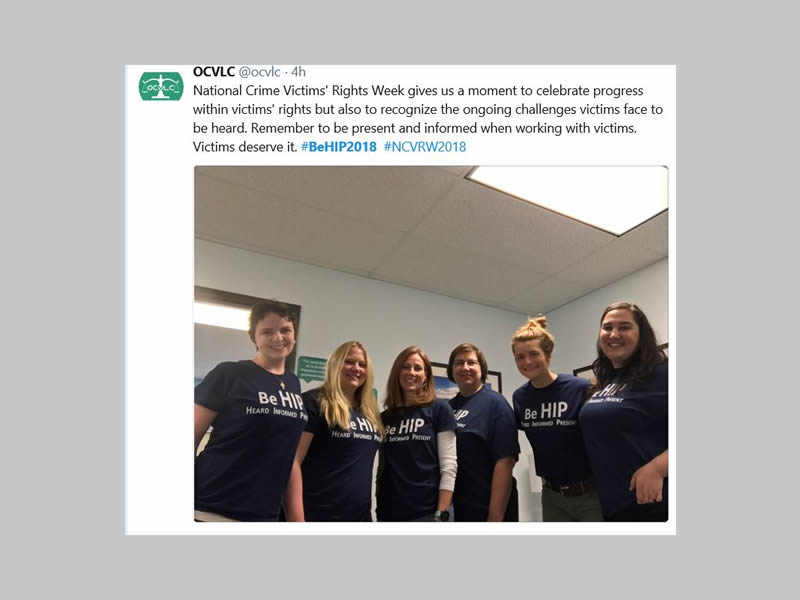Click the white long sleeve in the photo

447,460
